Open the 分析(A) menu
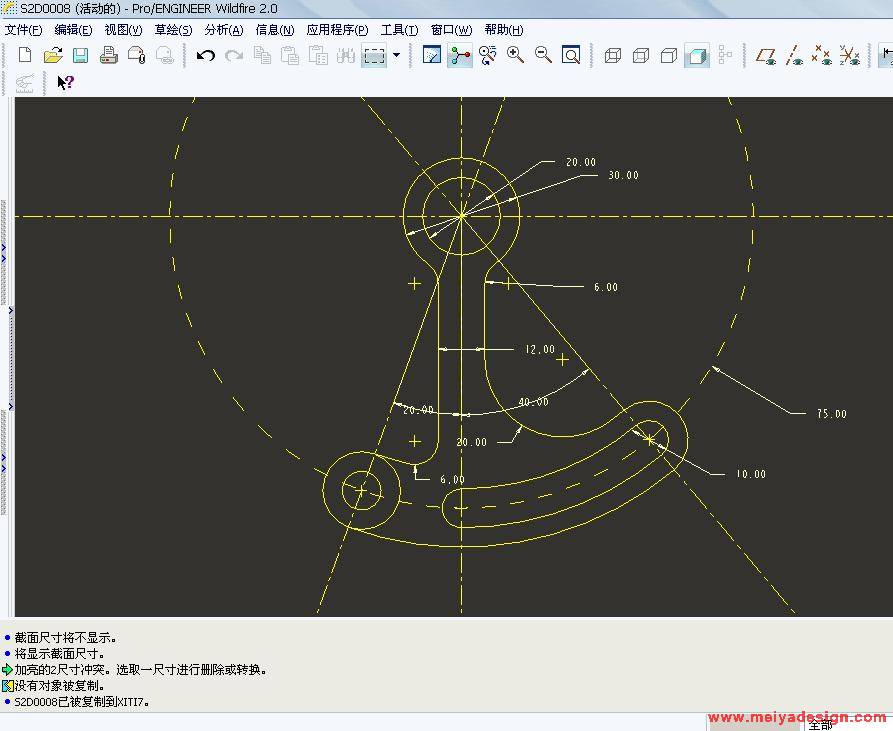893x731 pixels. 224,30
